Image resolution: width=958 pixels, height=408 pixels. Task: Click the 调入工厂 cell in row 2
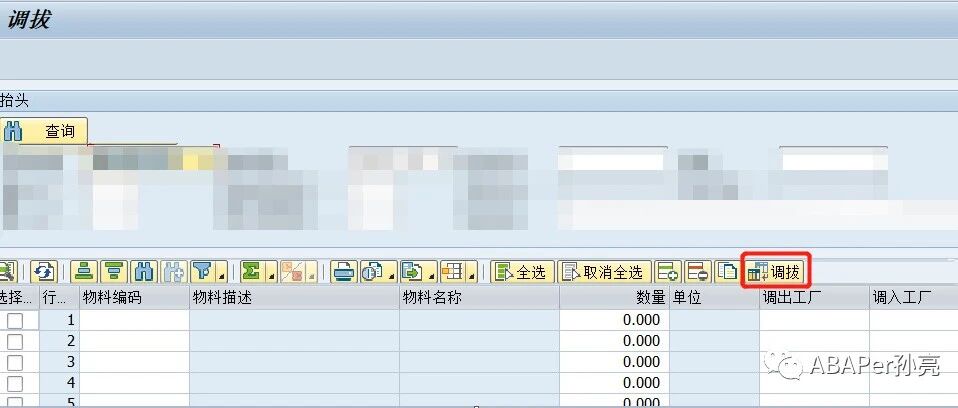pyautogui.click(x=914, y=341)
